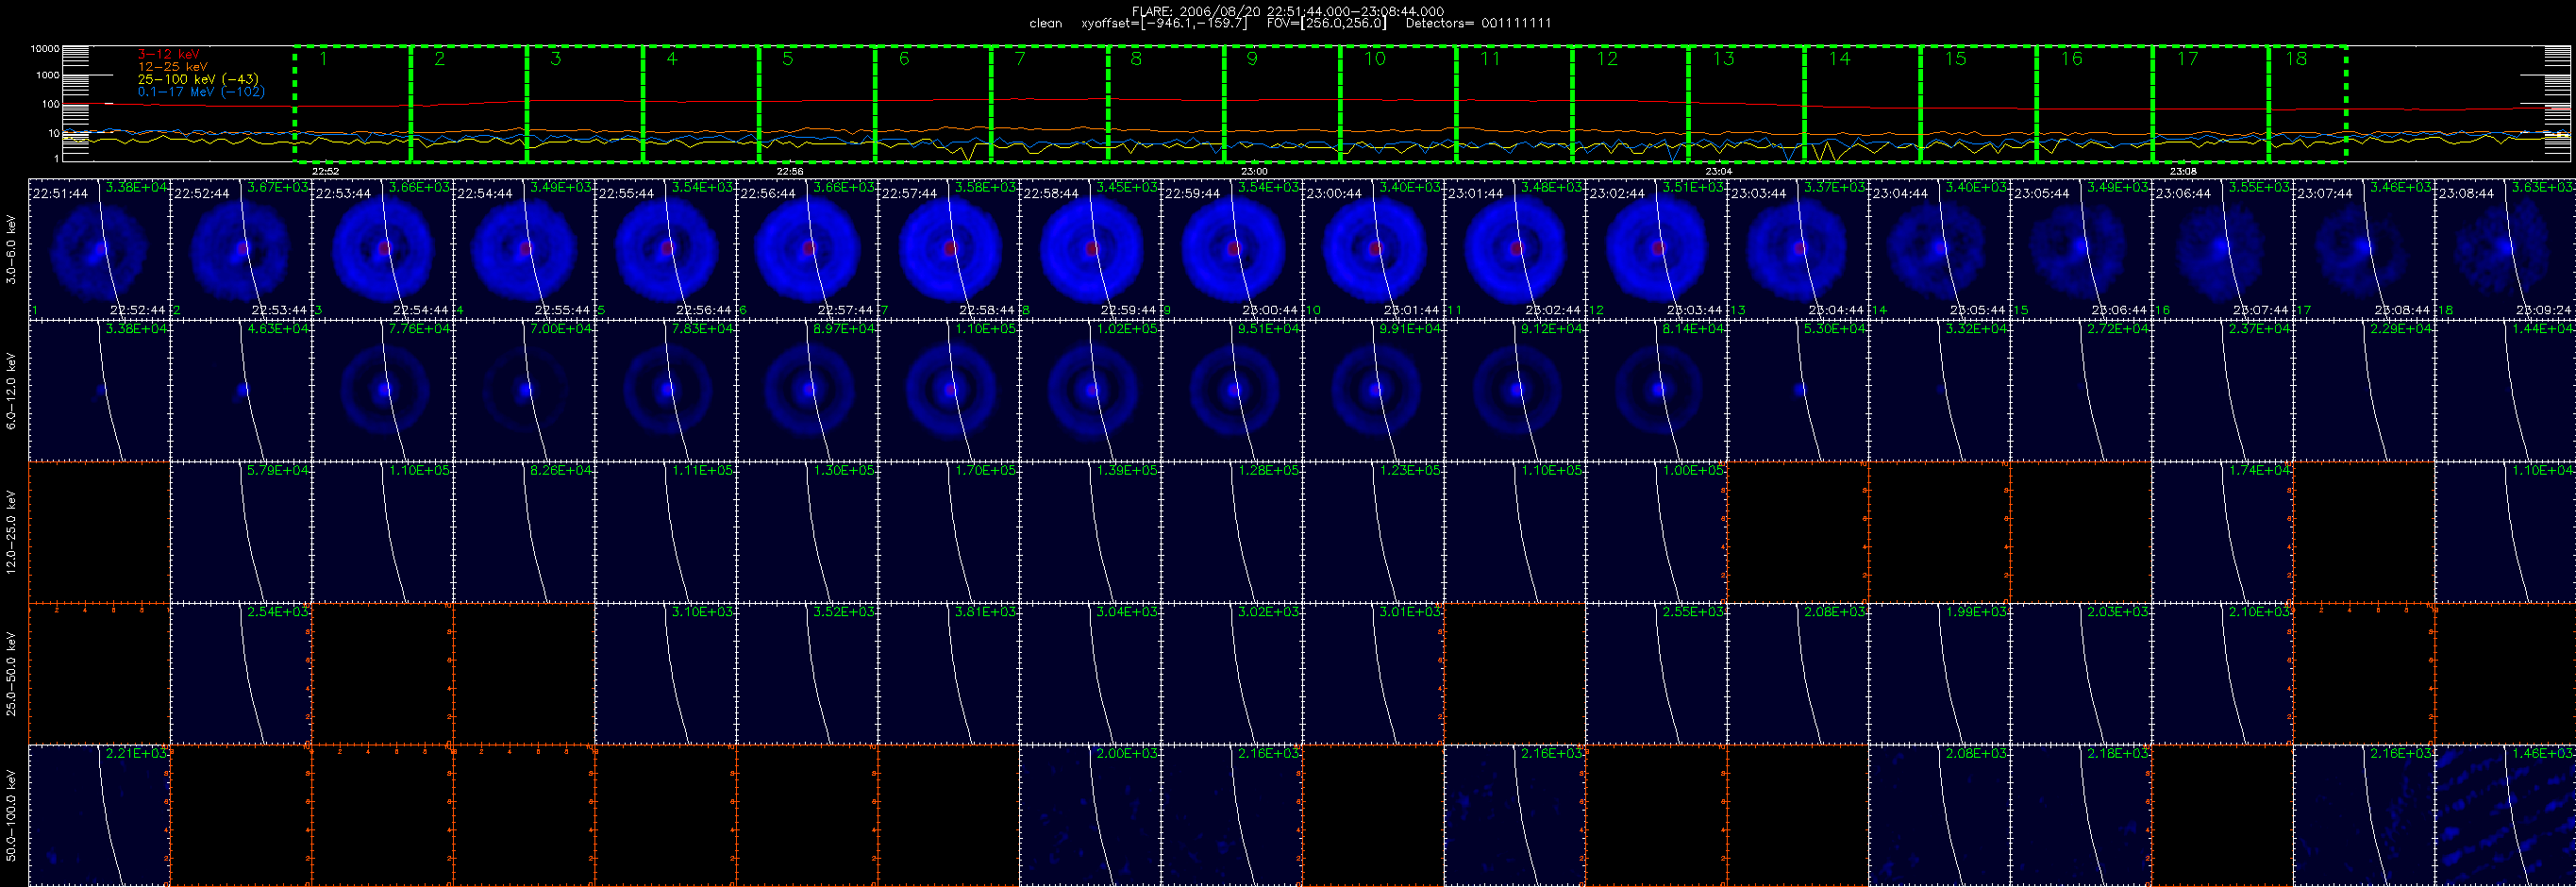The image size is (2576, 887).
Task: Click the 10000 value on the count-rate axis
Action: click(x=45, y=49)
